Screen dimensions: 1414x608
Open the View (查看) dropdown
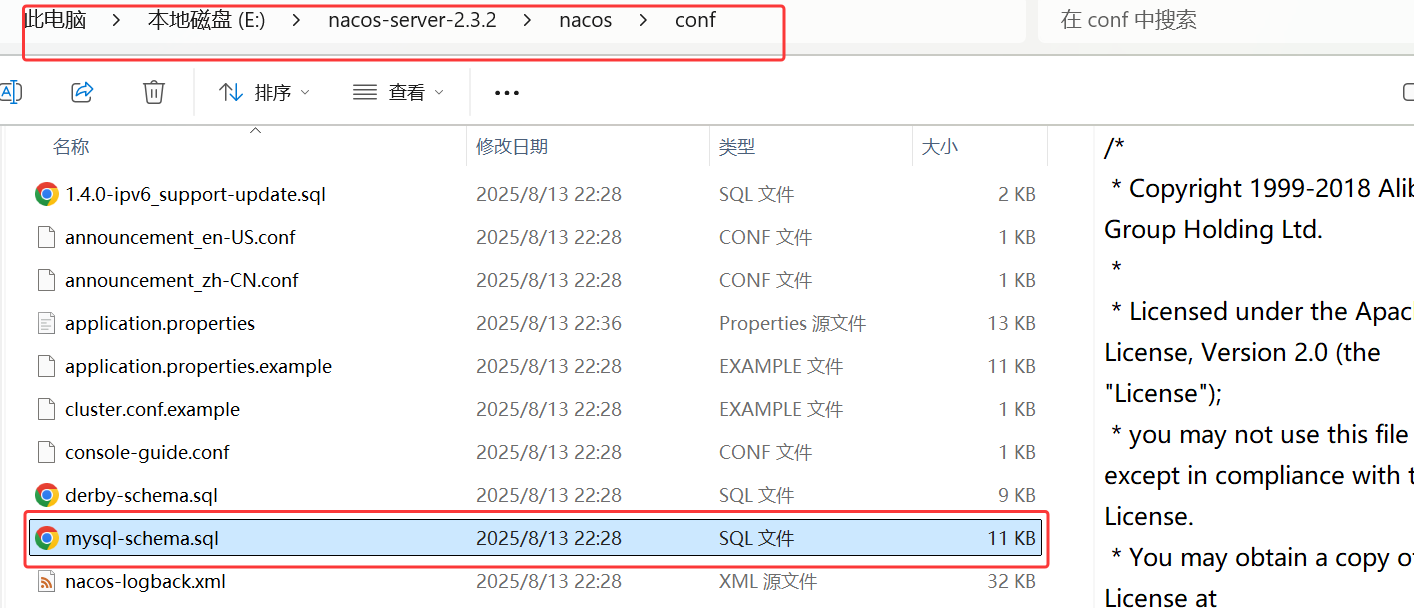pyautogui.click(x=398, y=92)
